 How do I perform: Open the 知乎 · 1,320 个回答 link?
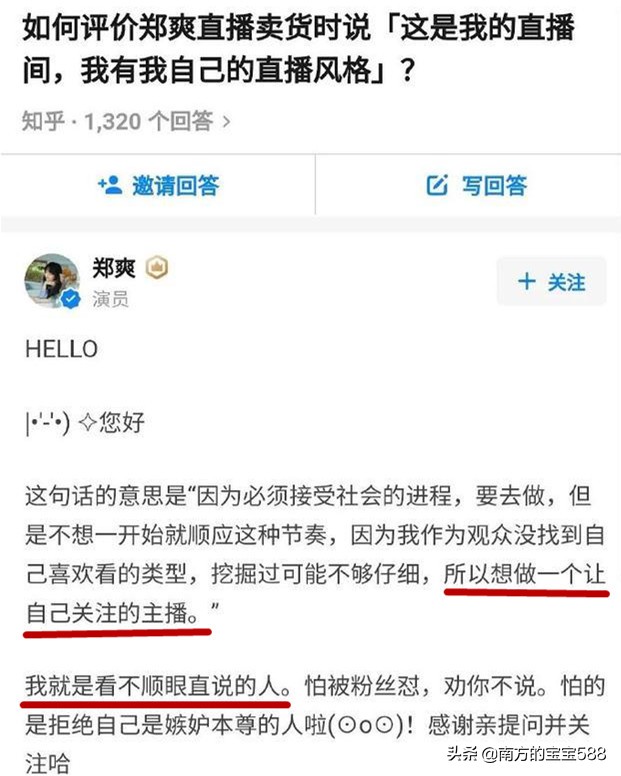point(126,121)
